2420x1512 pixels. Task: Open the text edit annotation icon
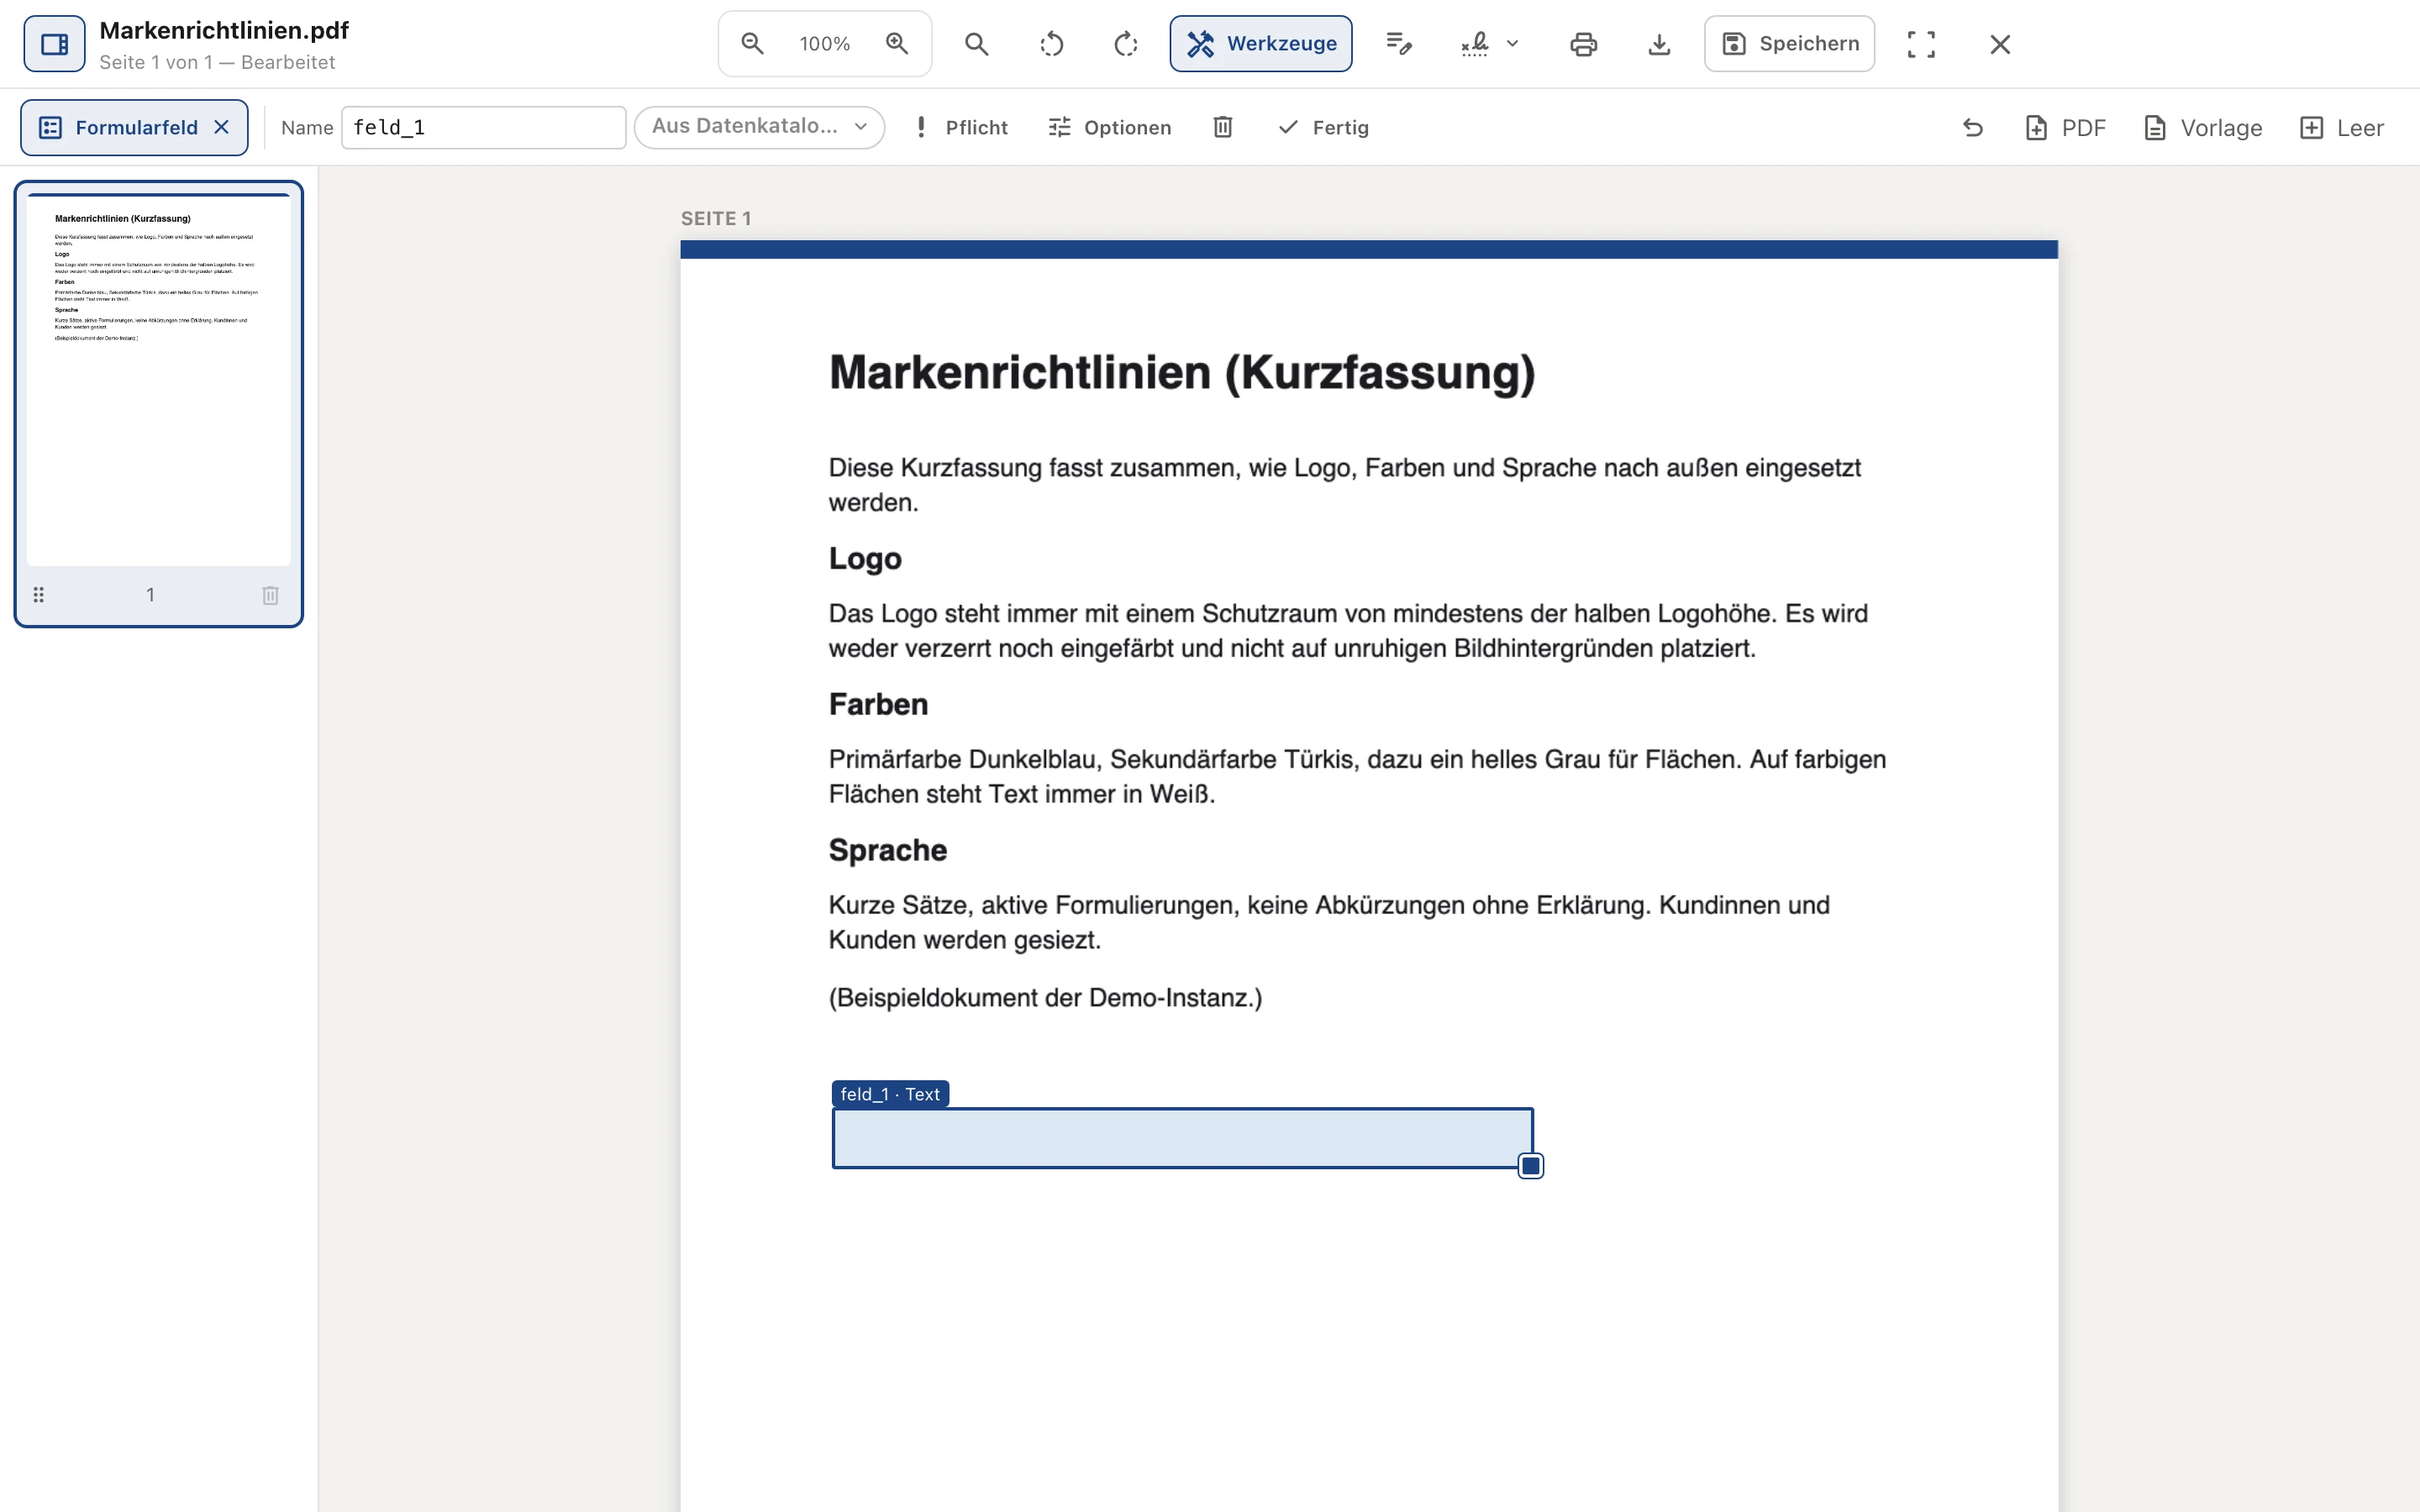tap(1399, 44)
